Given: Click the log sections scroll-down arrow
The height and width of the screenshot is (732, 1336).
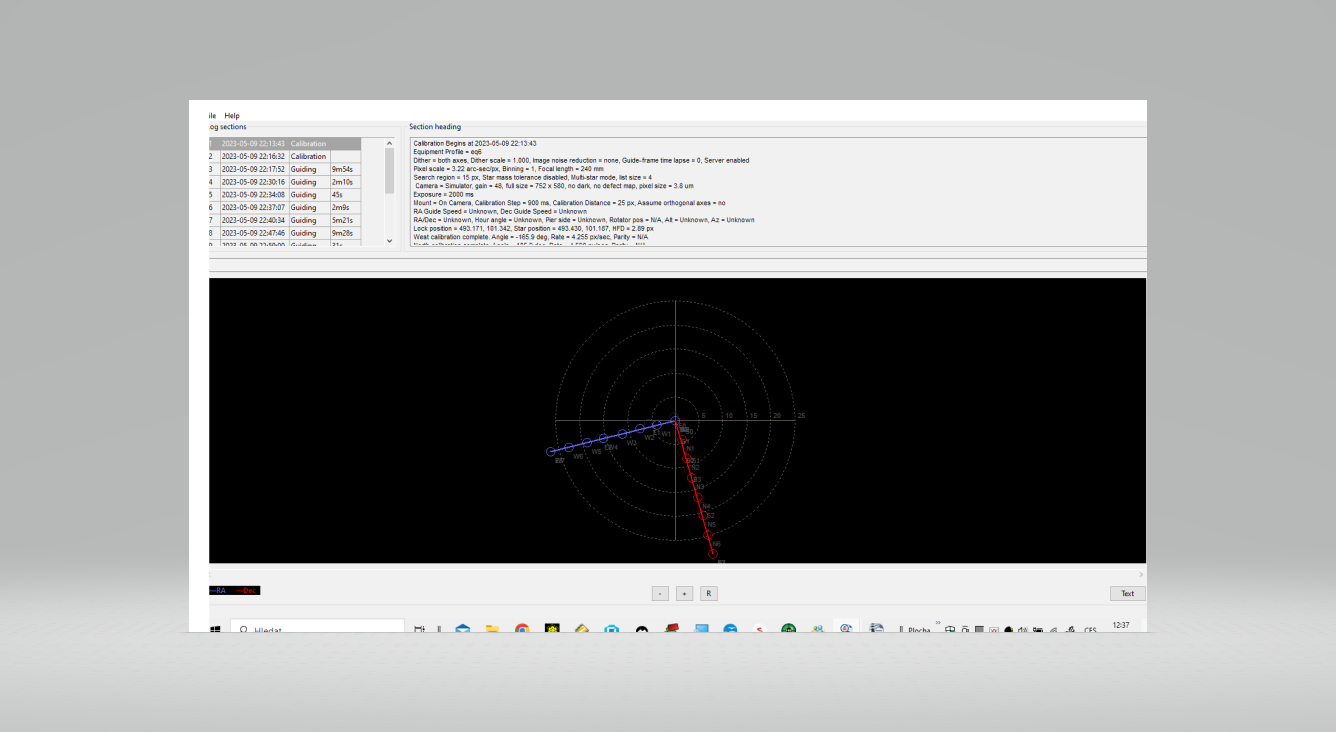Looking at the screenshot, I should [x=390, y=240].
